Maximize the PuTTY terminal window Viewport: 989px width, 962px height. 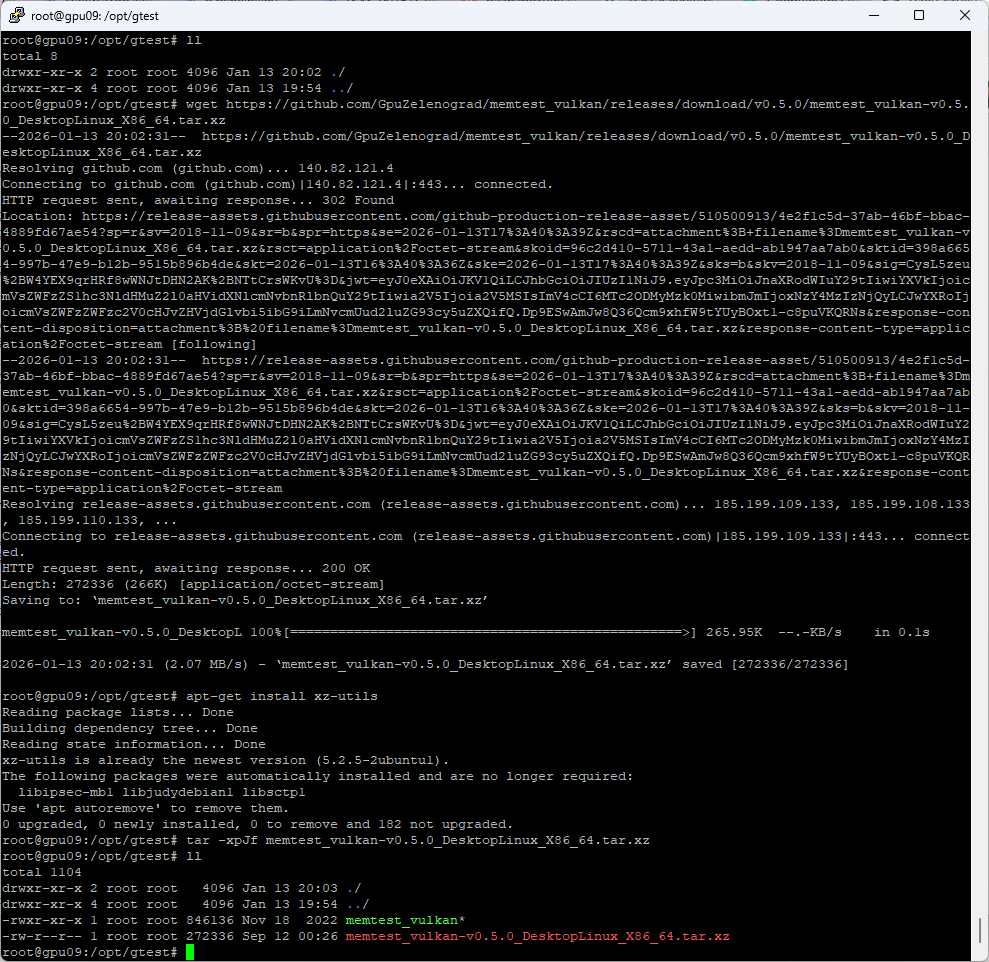tap(918, 15)
